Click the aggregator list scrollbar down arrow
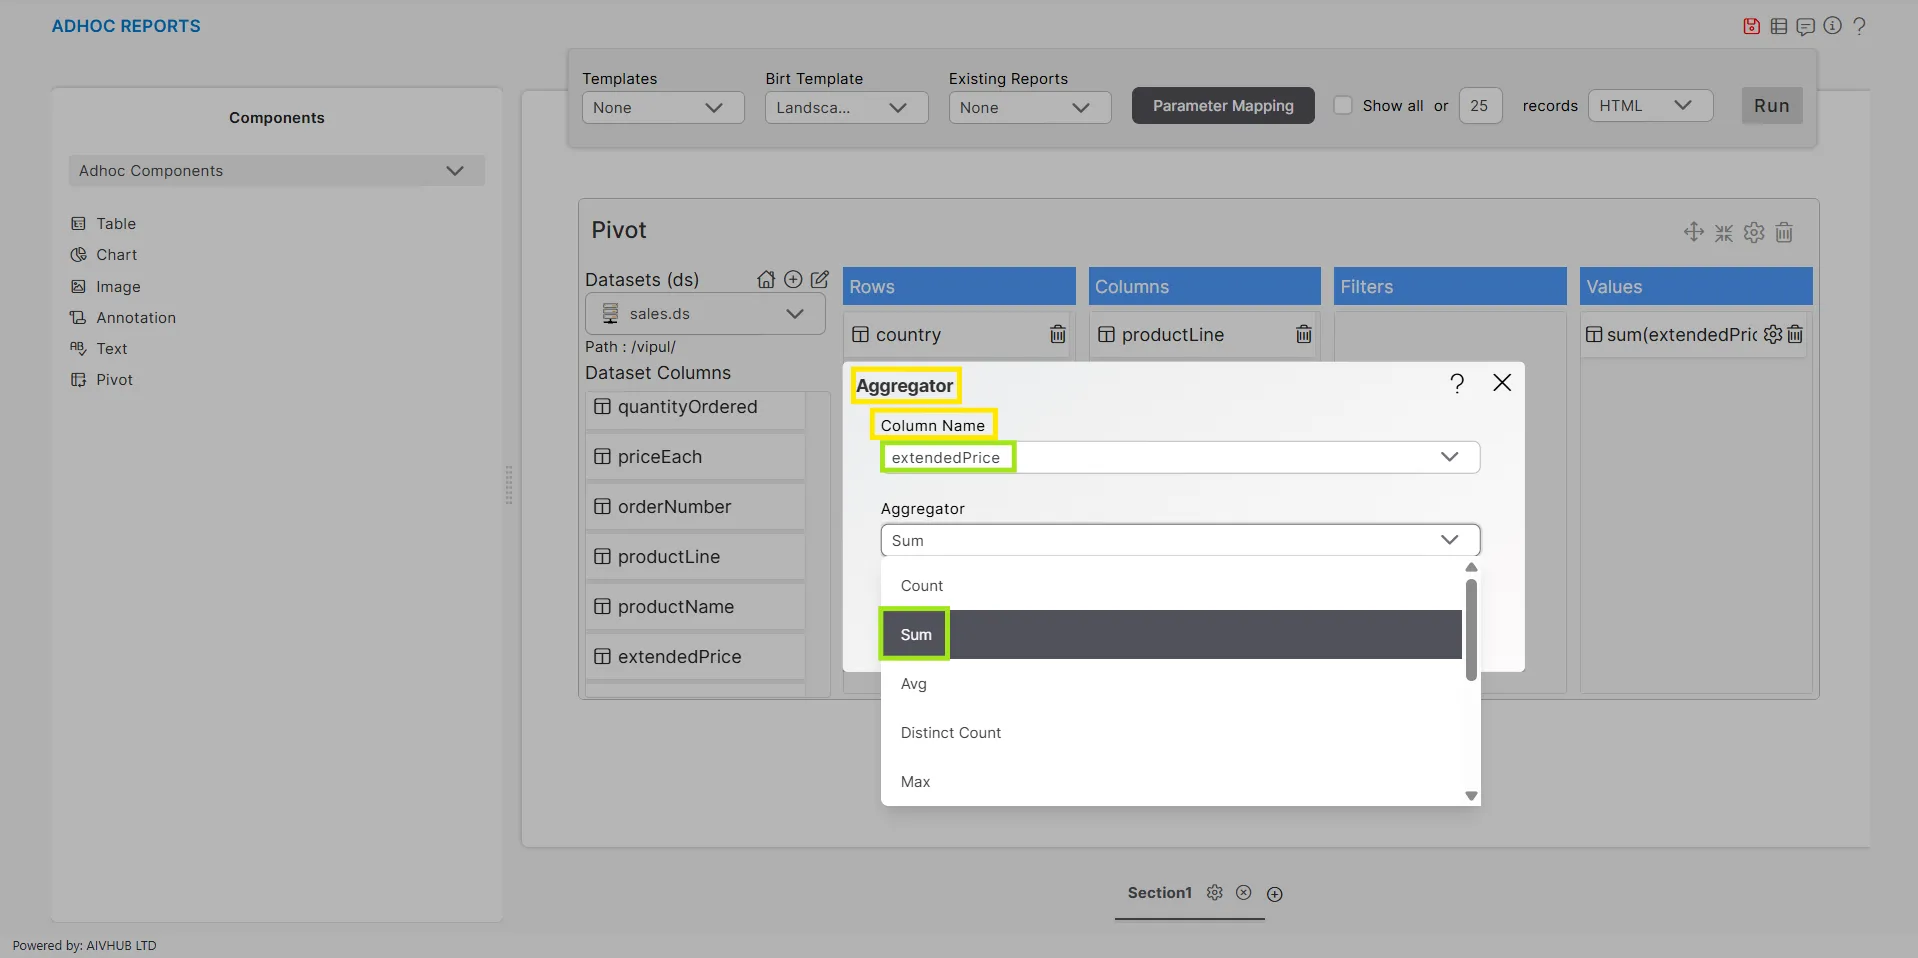1918x958 pixels. (x=1471, y=796)
